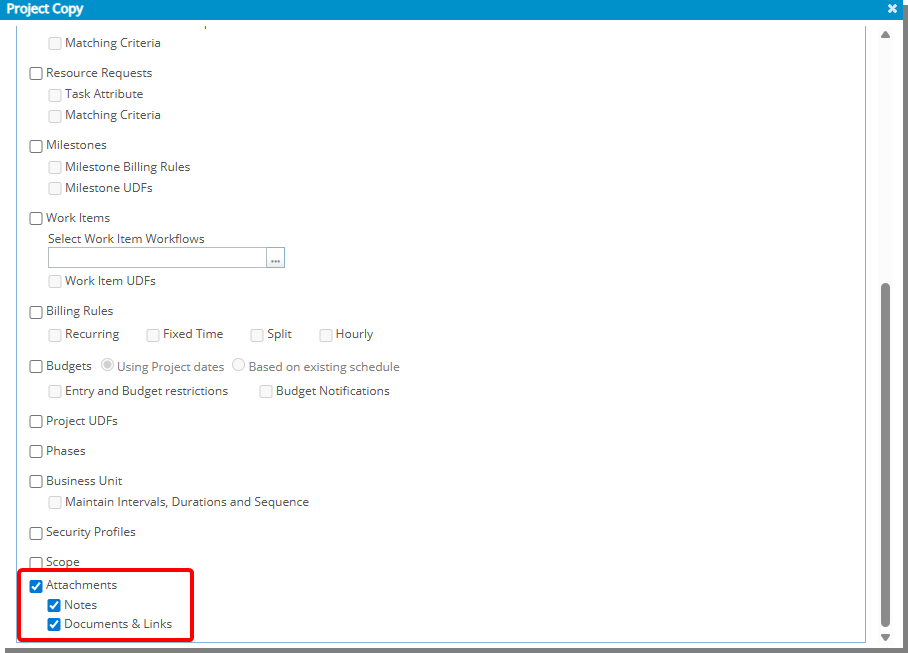Image resolution: width=908 pixels, height=653 pixels.
Task: Check the Billing Rules option
Action: (35, 311)
